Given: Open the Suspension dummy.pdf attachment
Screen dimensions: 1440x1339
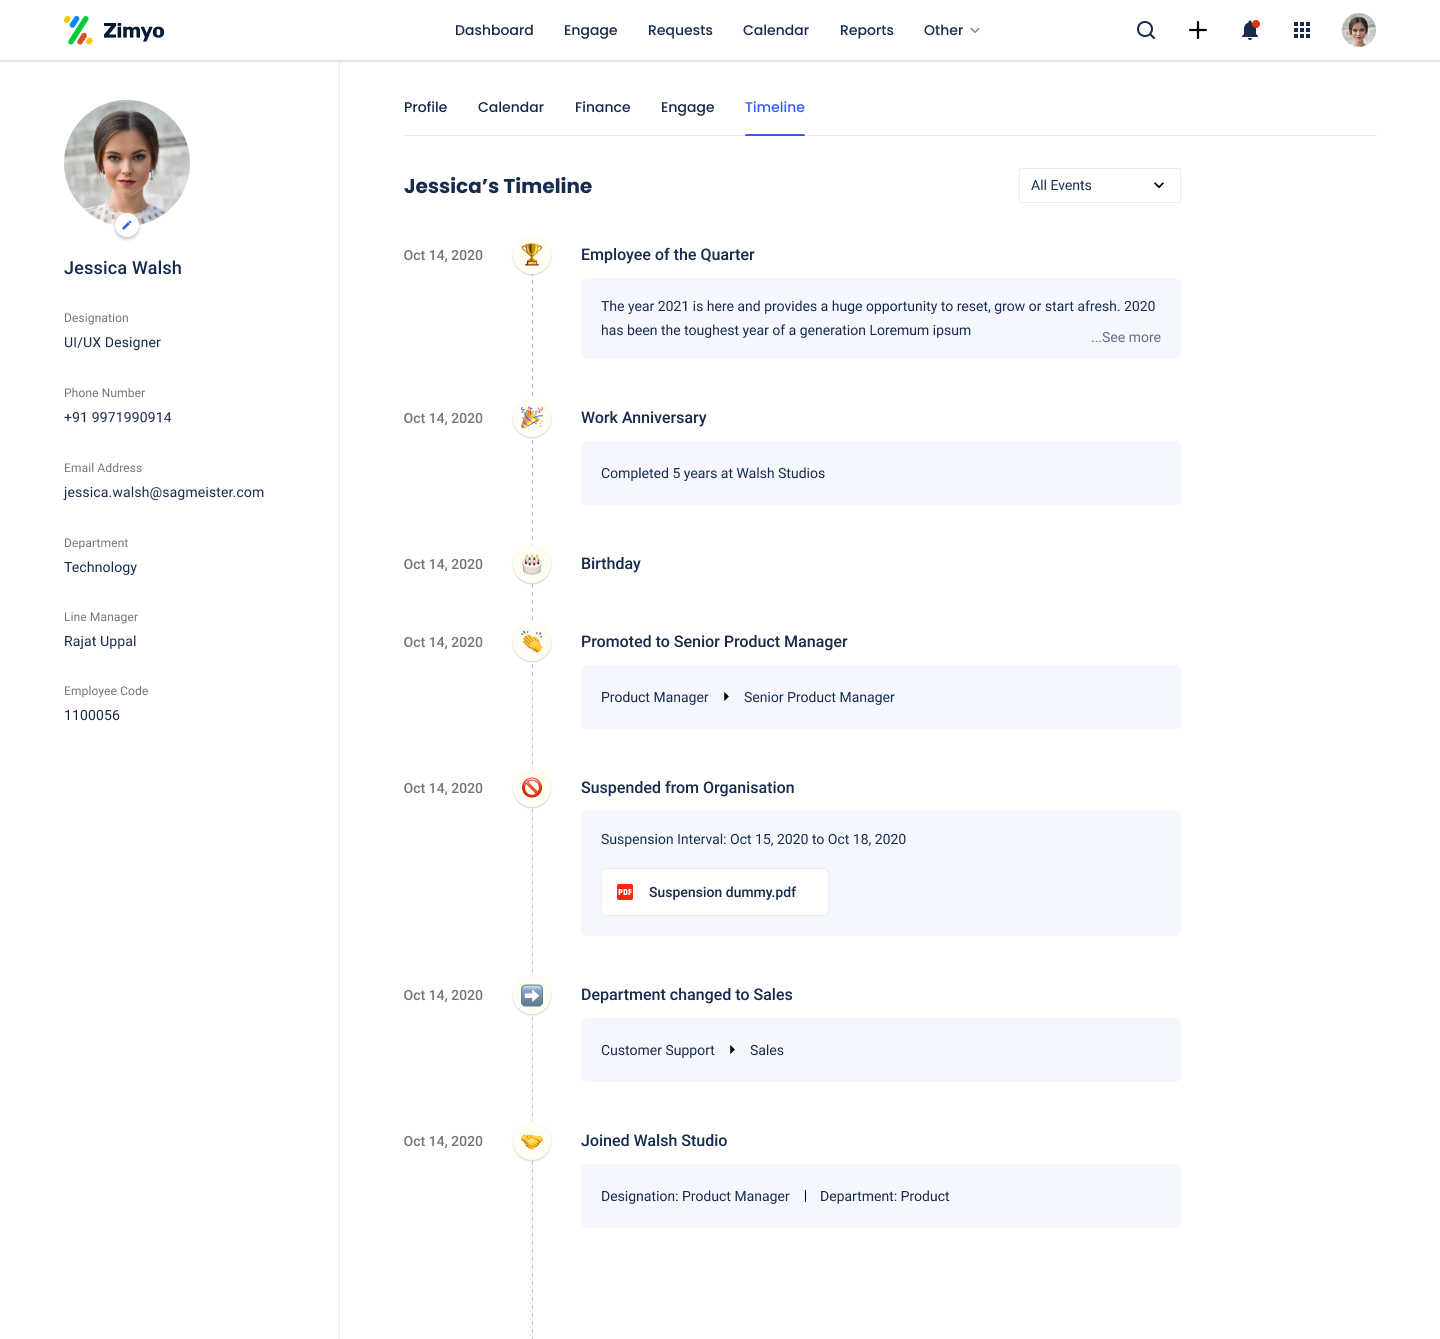Looking at the screenshot, I should (714, 892).
